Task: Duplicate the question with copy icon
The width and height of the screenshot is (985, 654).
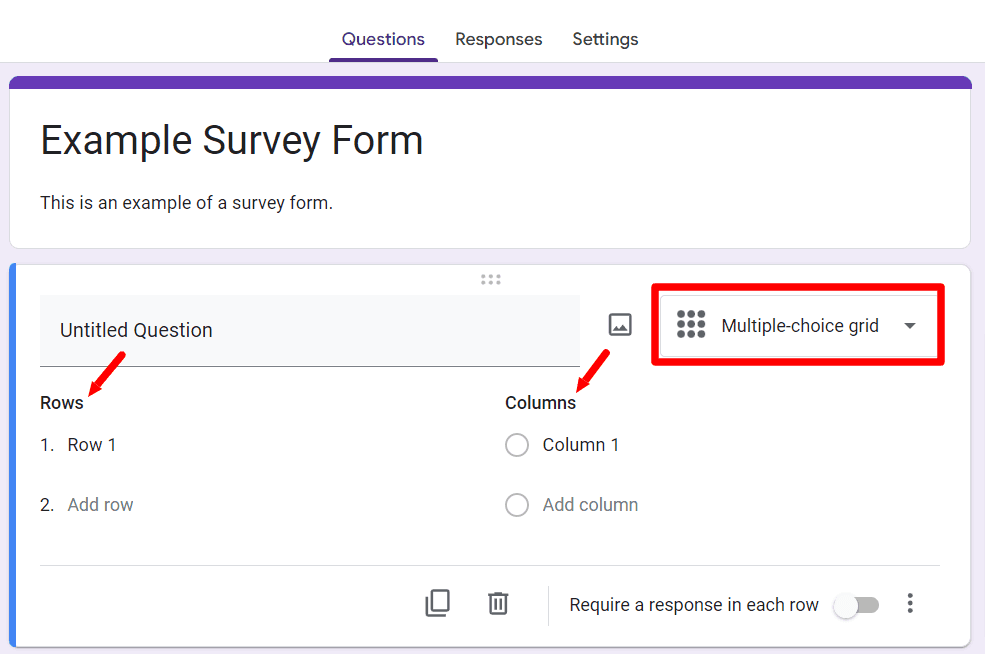Action: pos(438,603)
